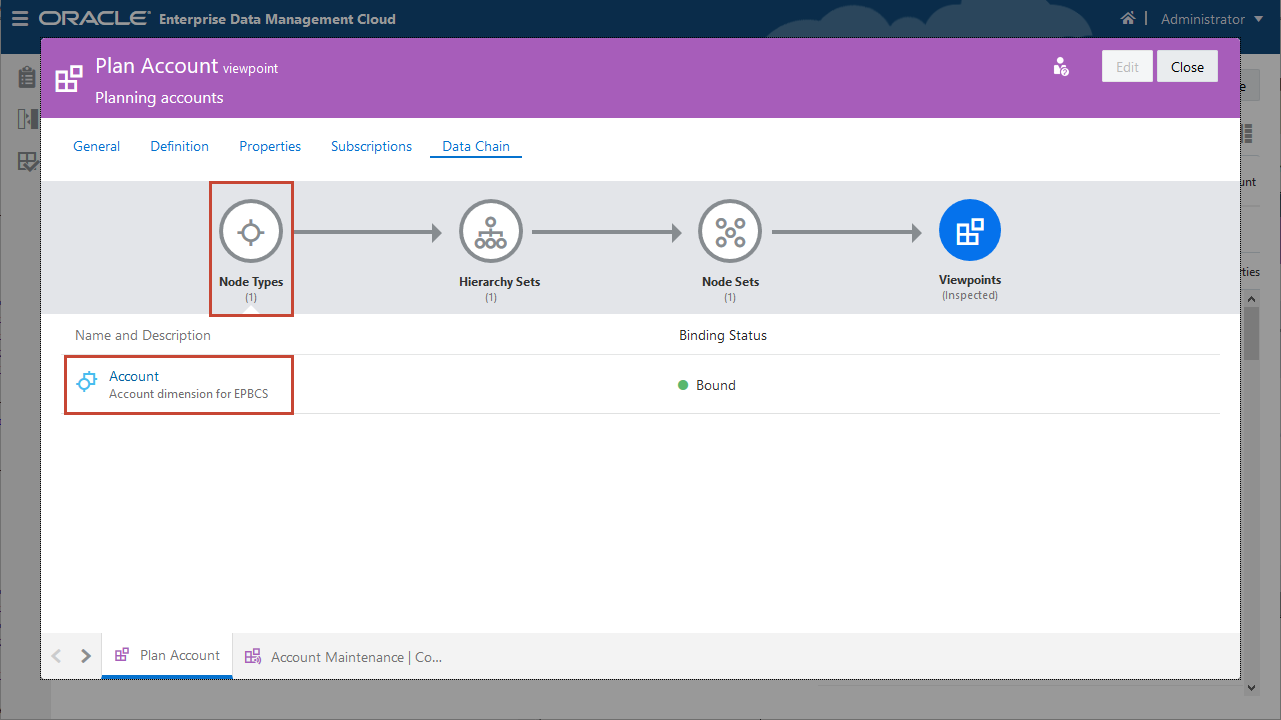Switch to the Plan Account bottom tab

coord(167,656)
